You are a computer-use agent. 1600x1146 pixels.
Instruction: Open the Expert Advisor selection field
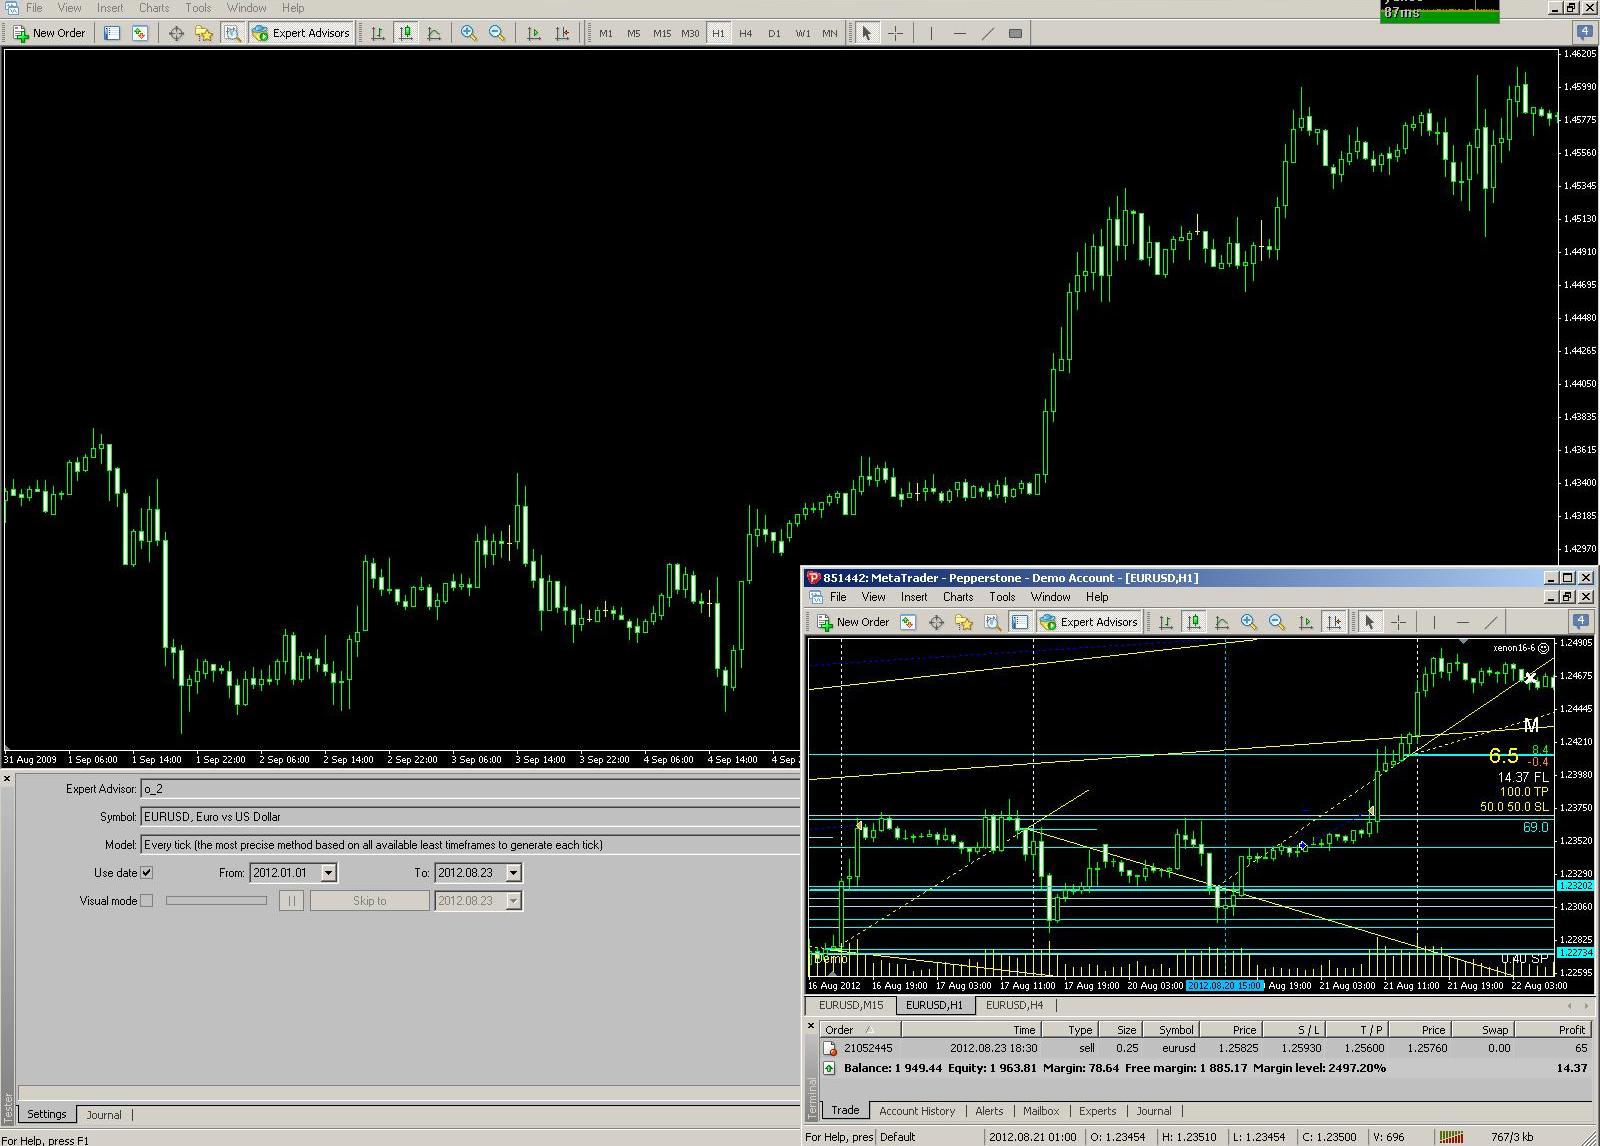tap(470, 789)
